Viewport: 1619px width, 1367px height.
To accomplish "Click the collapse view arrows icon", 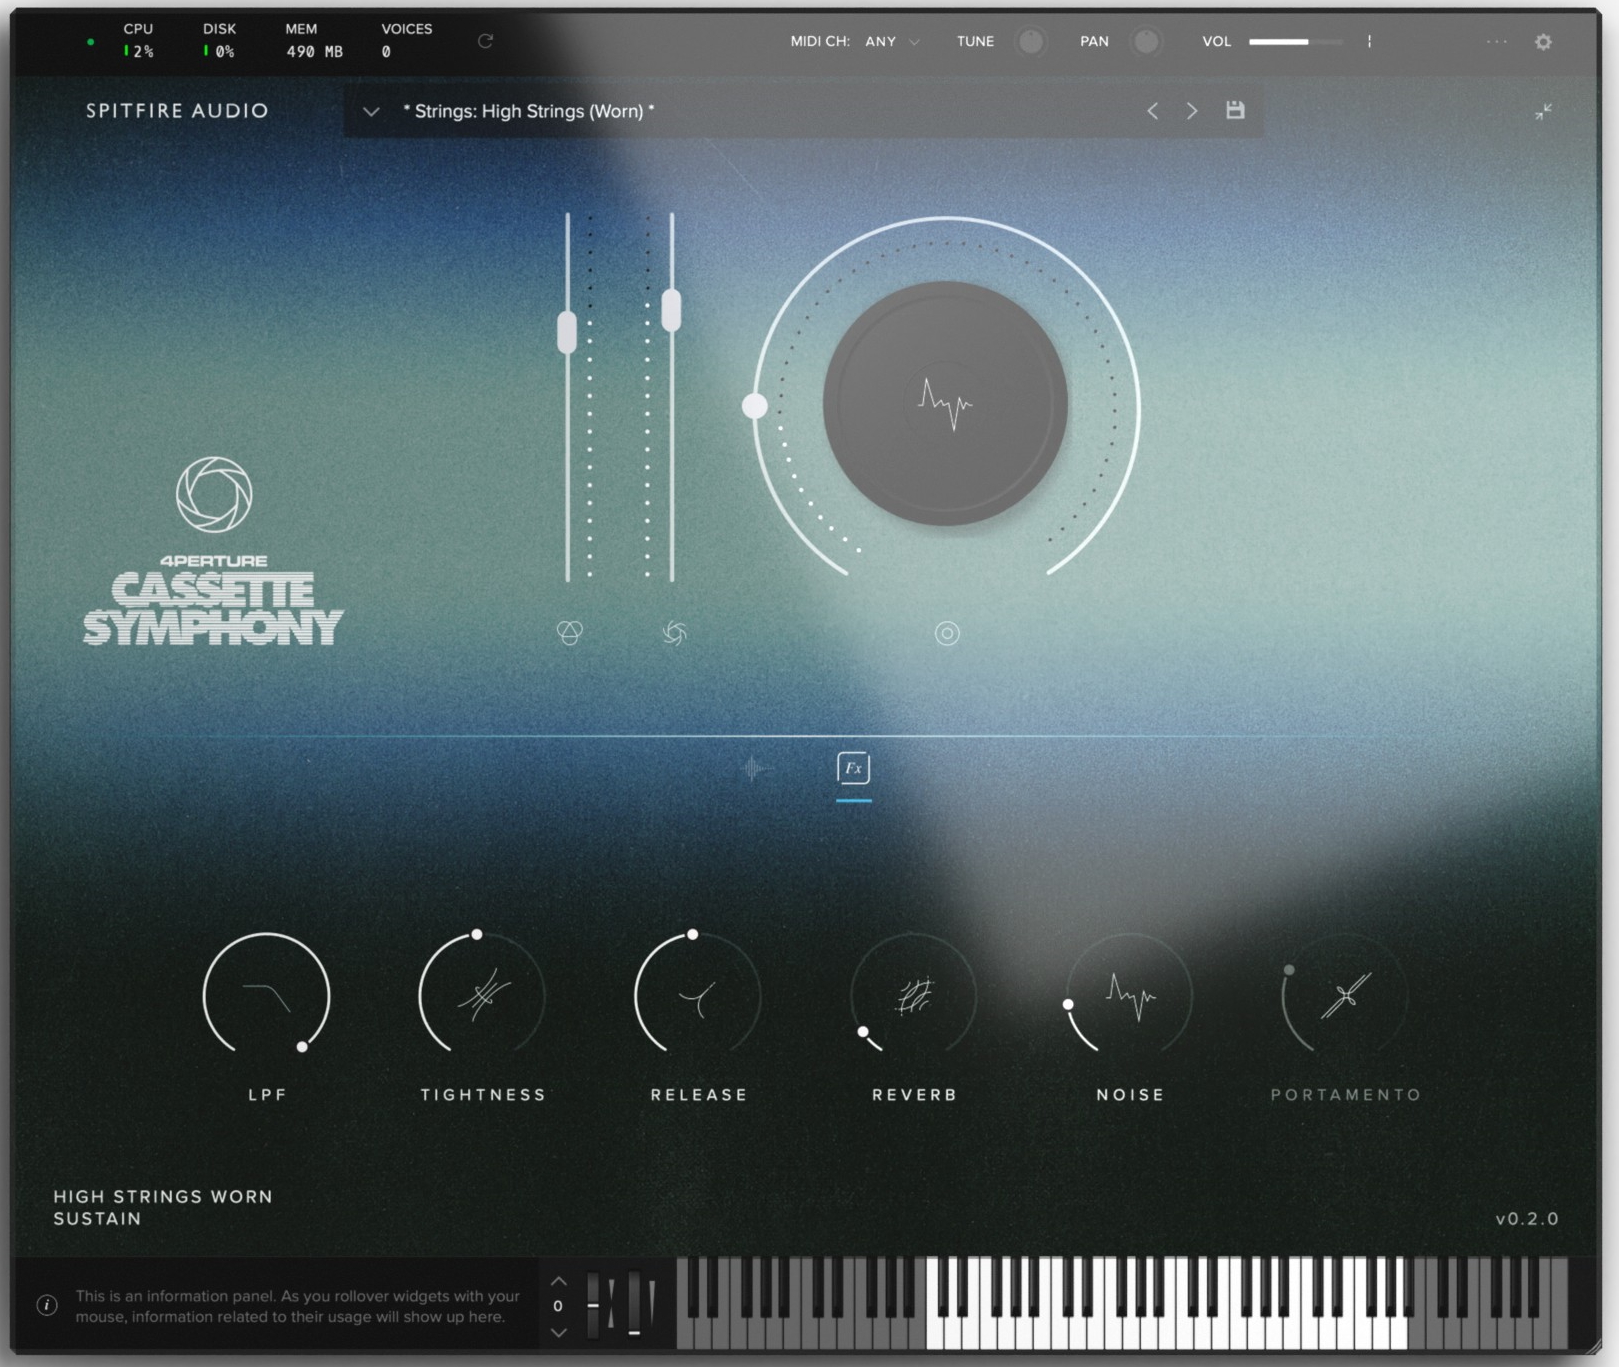I will tap(1543, 112).
